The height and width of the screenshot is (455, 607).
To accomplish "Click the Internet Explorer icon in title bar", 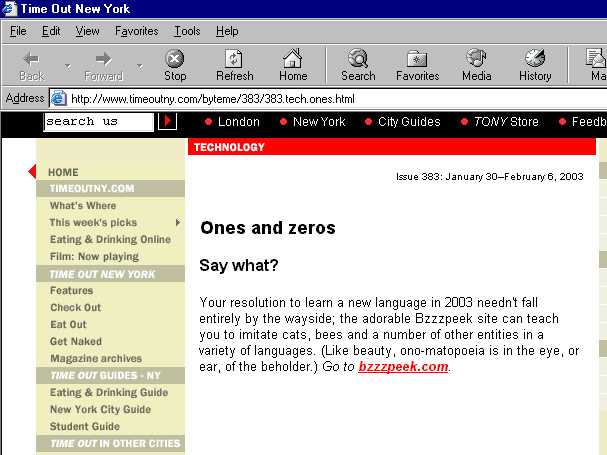I will click(x=9, y=9).
